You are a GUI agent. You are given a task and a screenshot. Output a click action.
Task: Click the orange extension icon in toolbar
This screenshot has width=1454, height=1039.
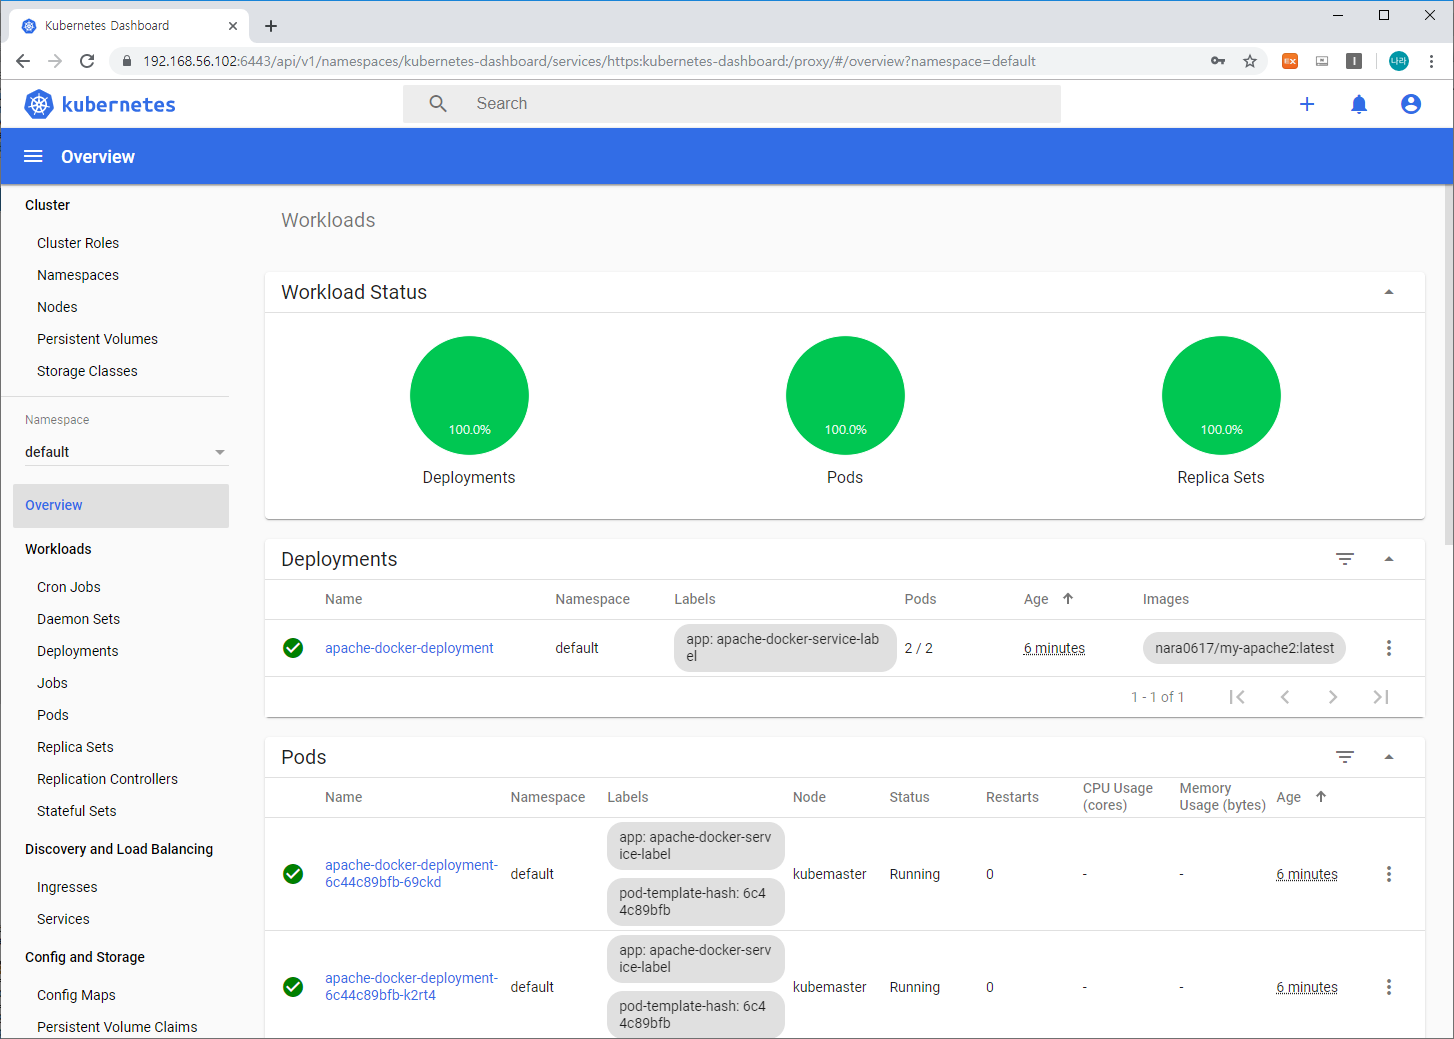coord(1290,61)
